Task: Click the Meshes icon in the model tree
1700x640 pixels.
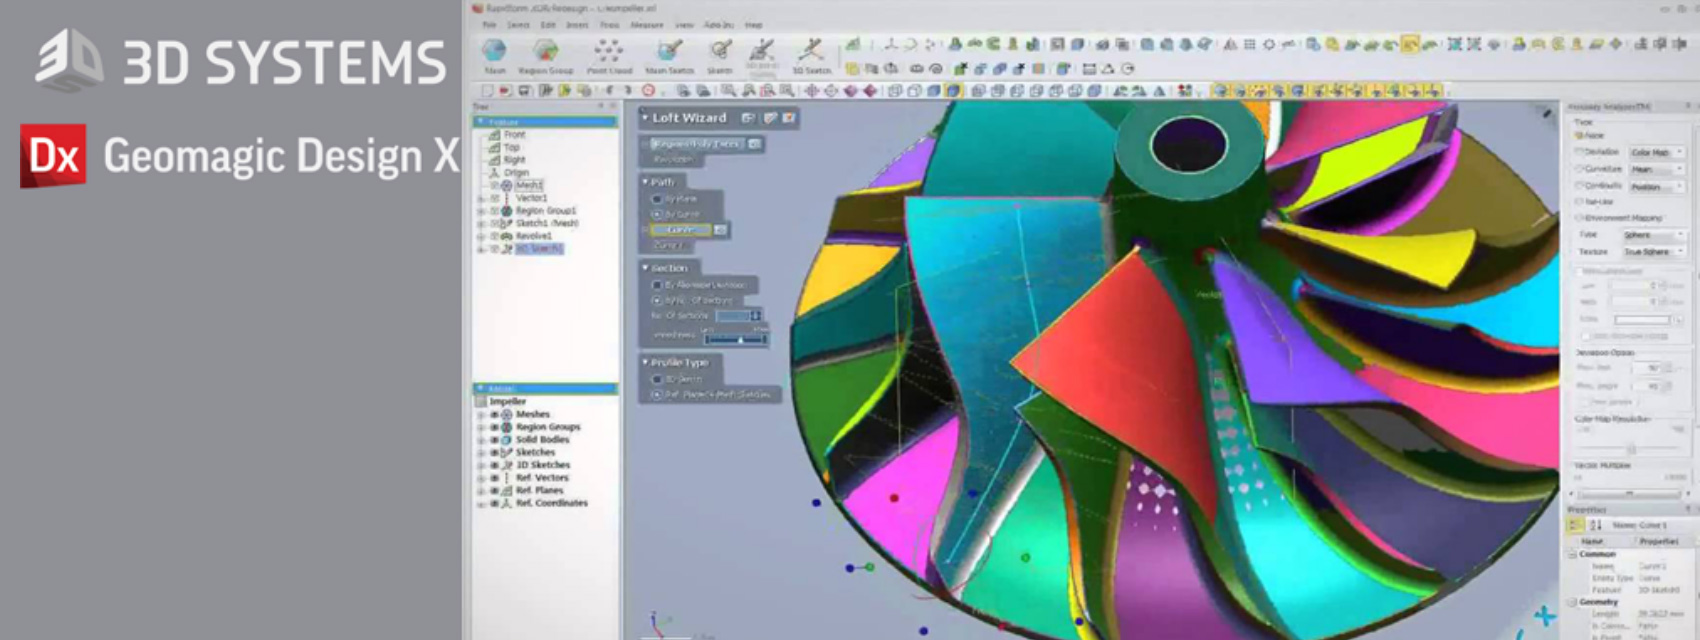Action: [506, 414]
